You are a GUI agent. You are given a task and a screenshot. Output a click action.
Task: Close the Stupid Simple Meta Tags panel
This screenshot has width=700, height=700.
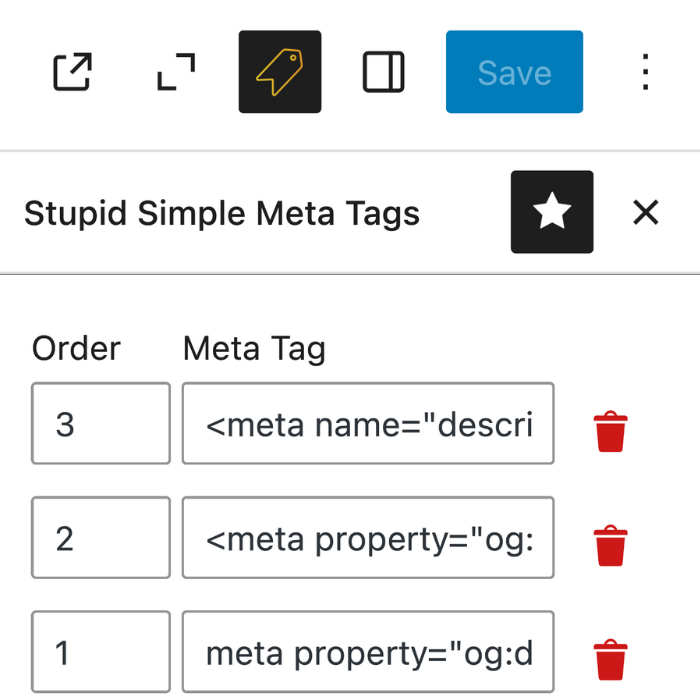646,212
